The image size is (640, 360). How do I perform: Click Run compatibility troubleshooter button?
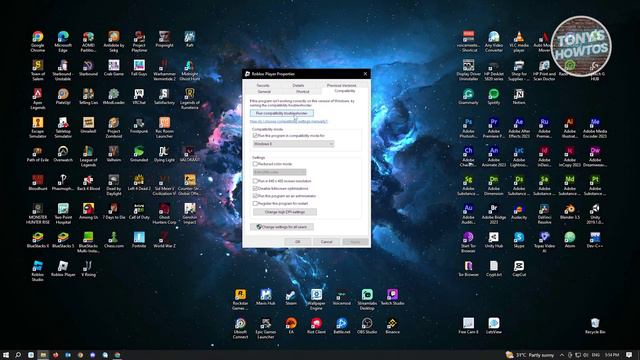click(282, 113)
